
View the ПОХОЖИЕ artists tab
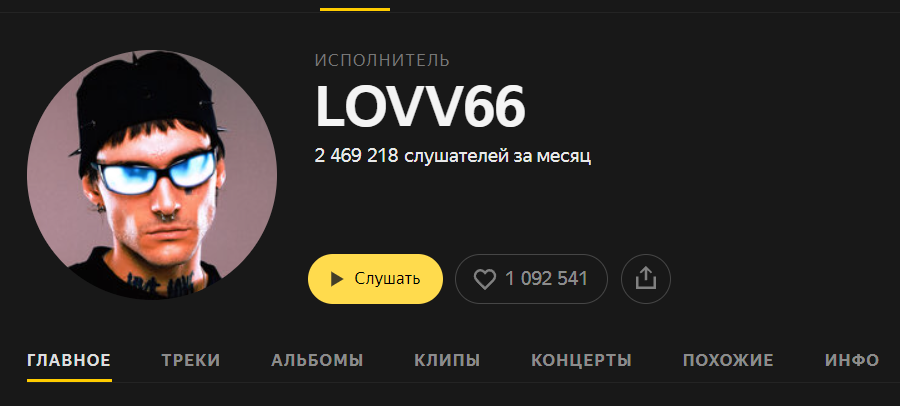(728, 361)
